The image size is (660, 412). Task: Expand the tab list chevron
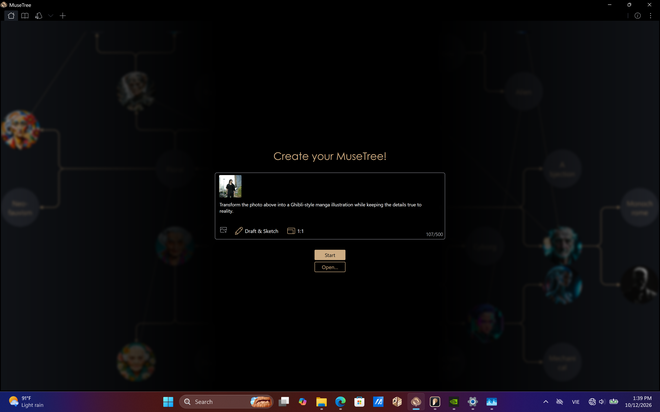pos(51,16)
